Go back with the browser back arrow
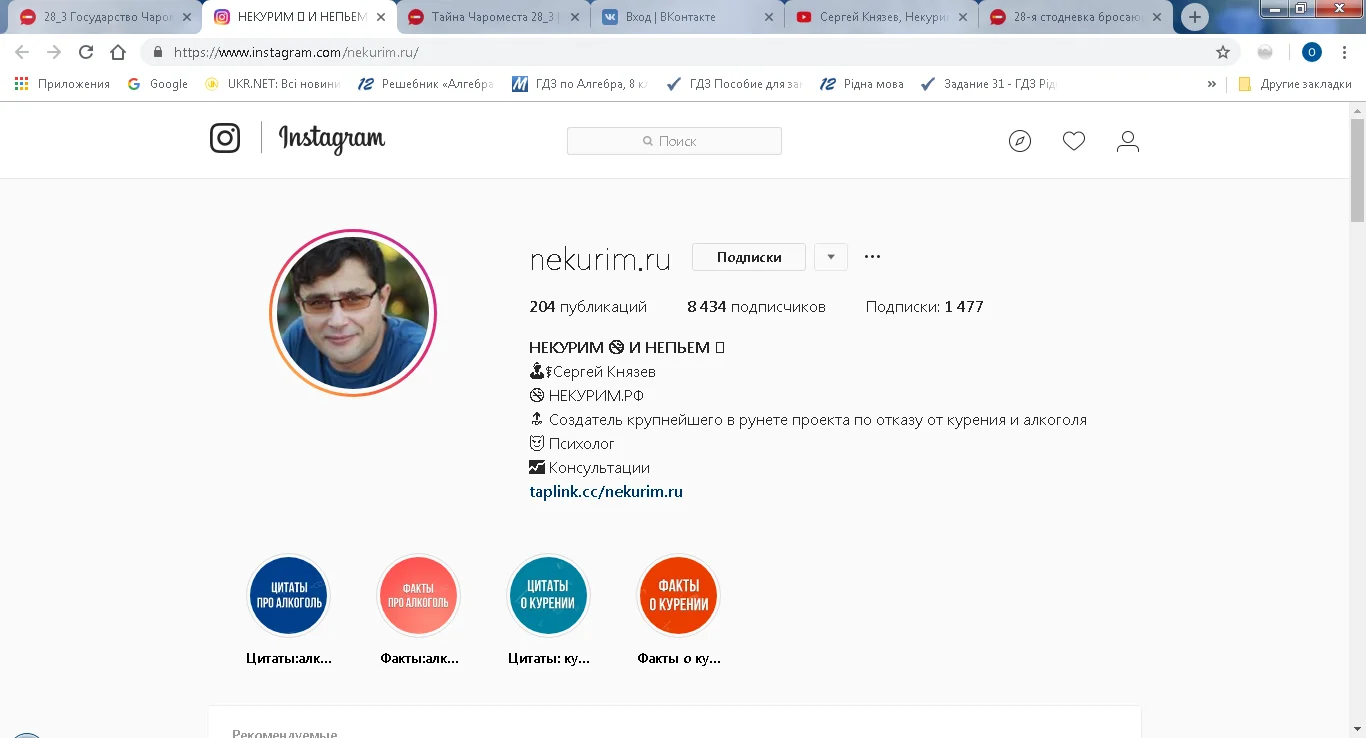 coord(22,52)
